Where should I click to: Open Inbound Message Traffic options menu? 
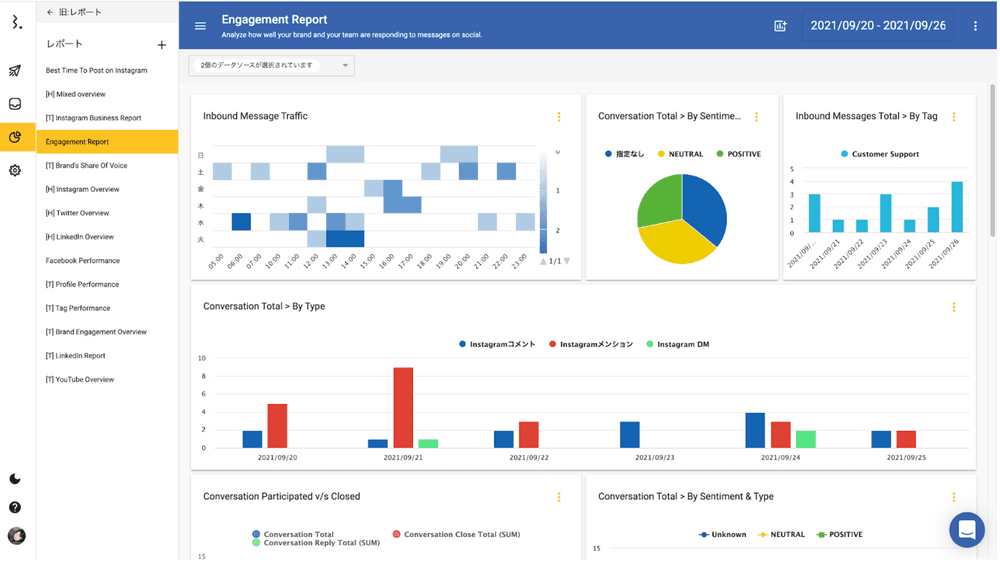[559, 117]
